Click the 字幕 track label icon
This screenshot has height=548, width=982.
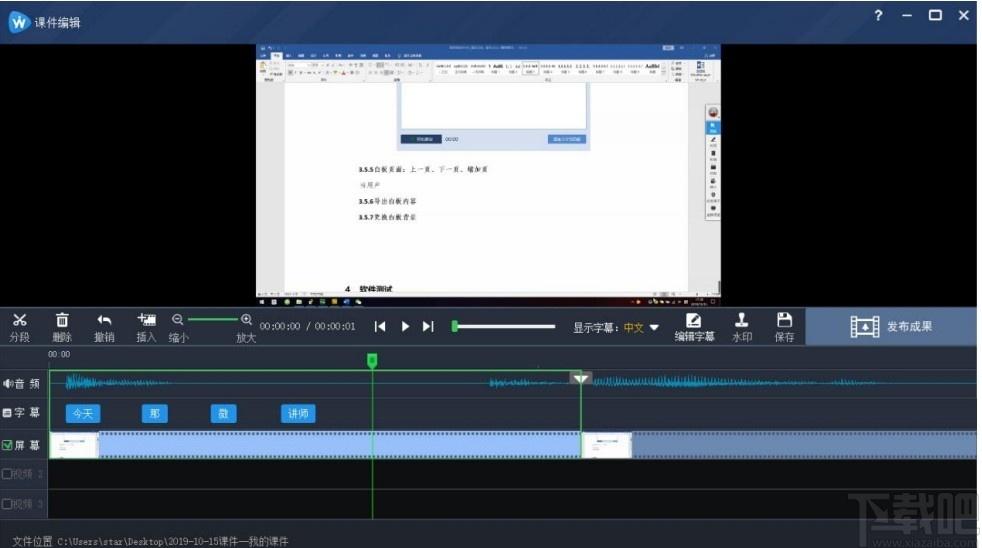coord(7,413)
